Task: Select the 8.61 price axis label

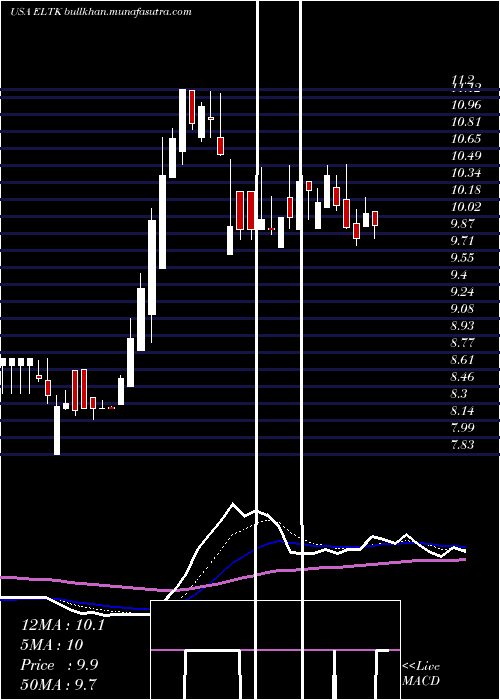Action: [x=463, y=359]
